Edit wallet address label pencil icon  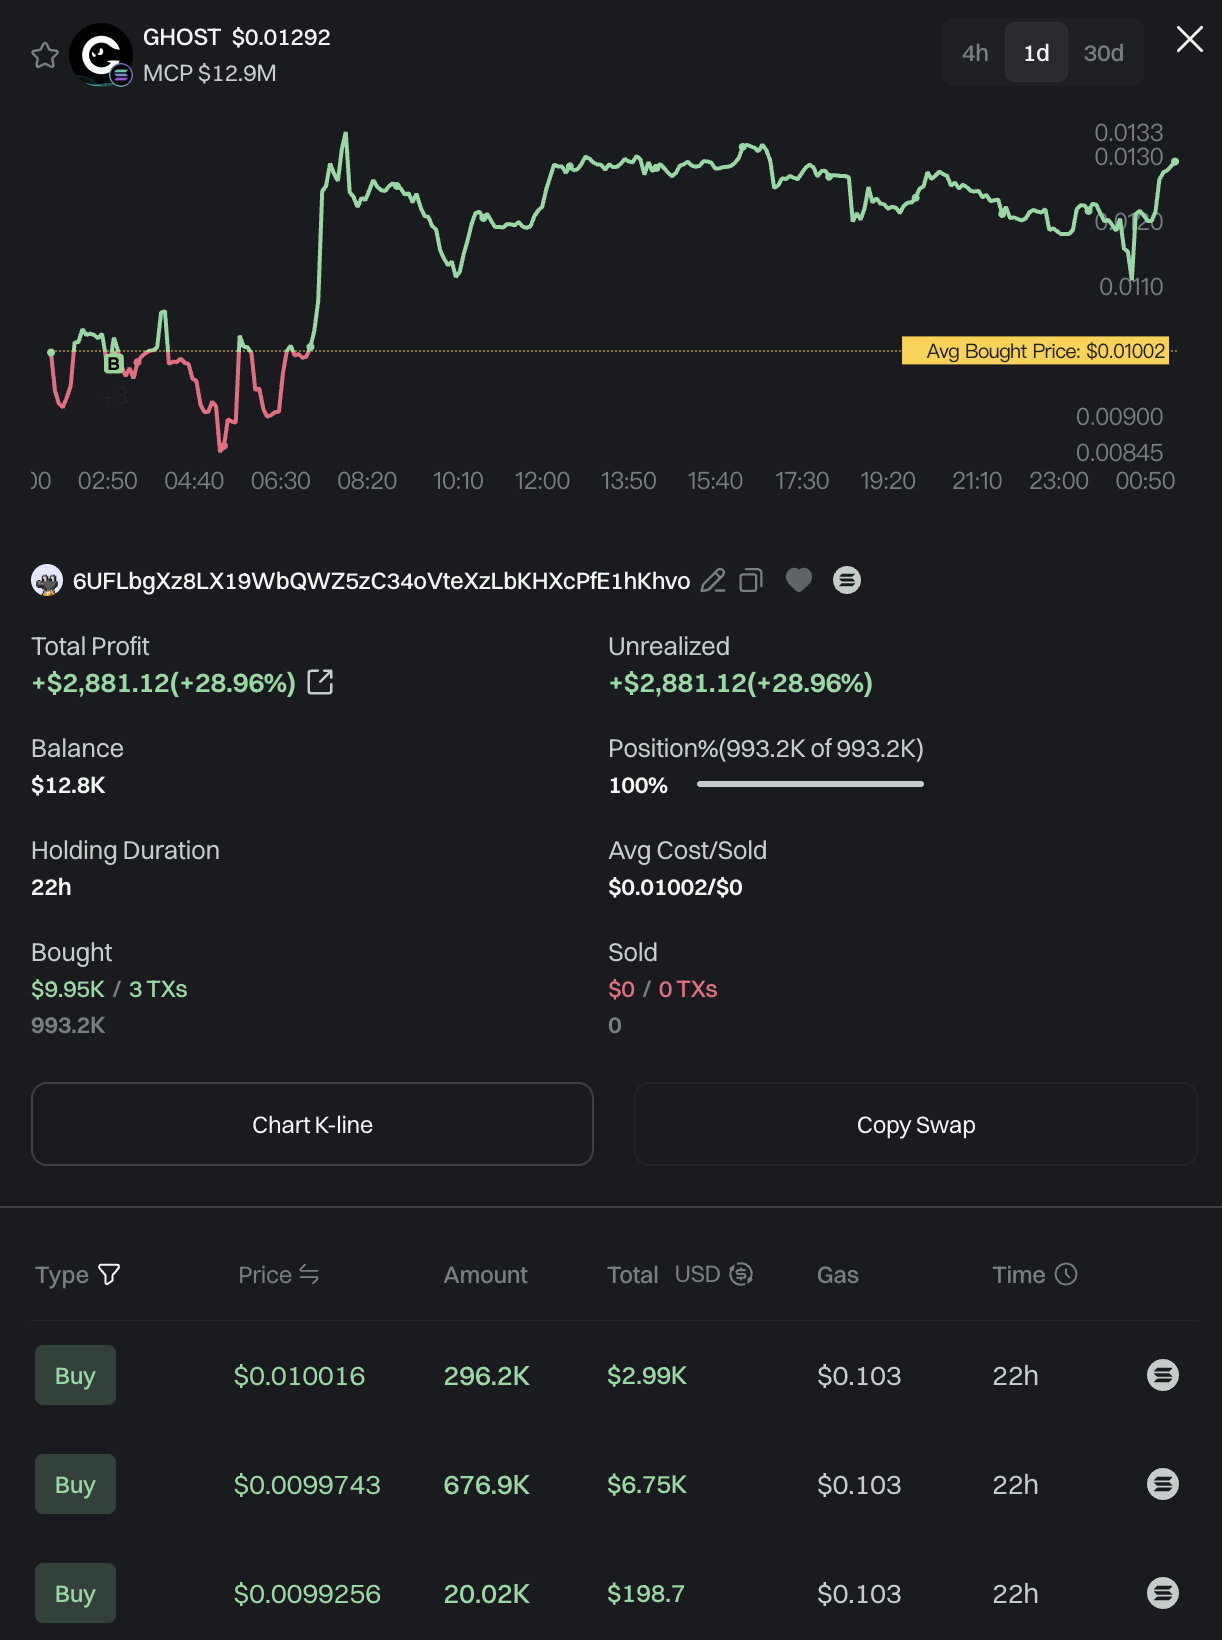[x=713, y=581]
